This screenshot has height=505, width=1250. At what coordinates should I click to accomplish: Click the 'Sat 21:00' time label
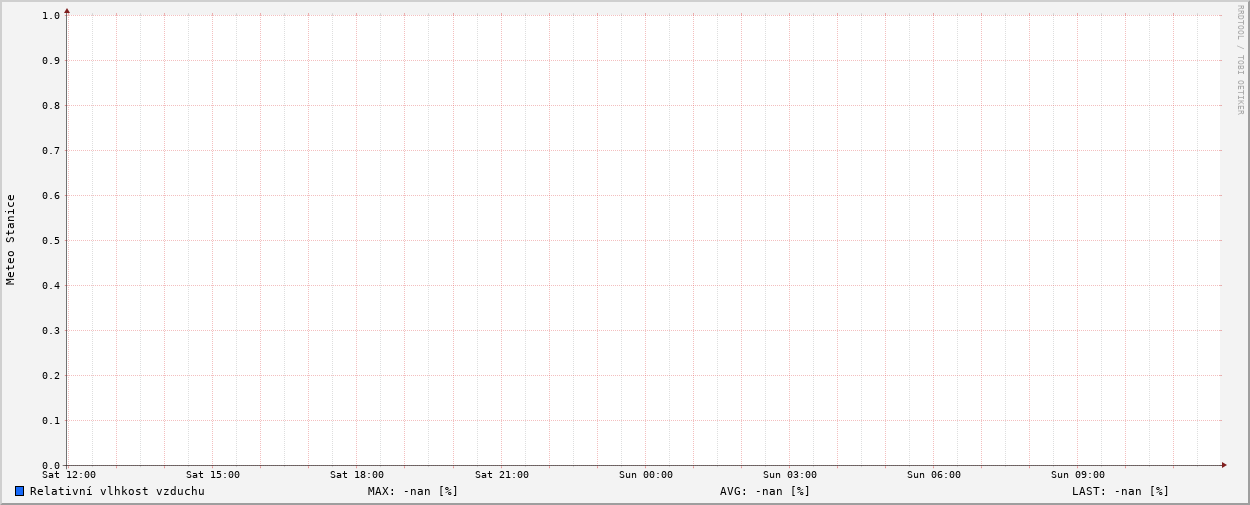[502, 475]
